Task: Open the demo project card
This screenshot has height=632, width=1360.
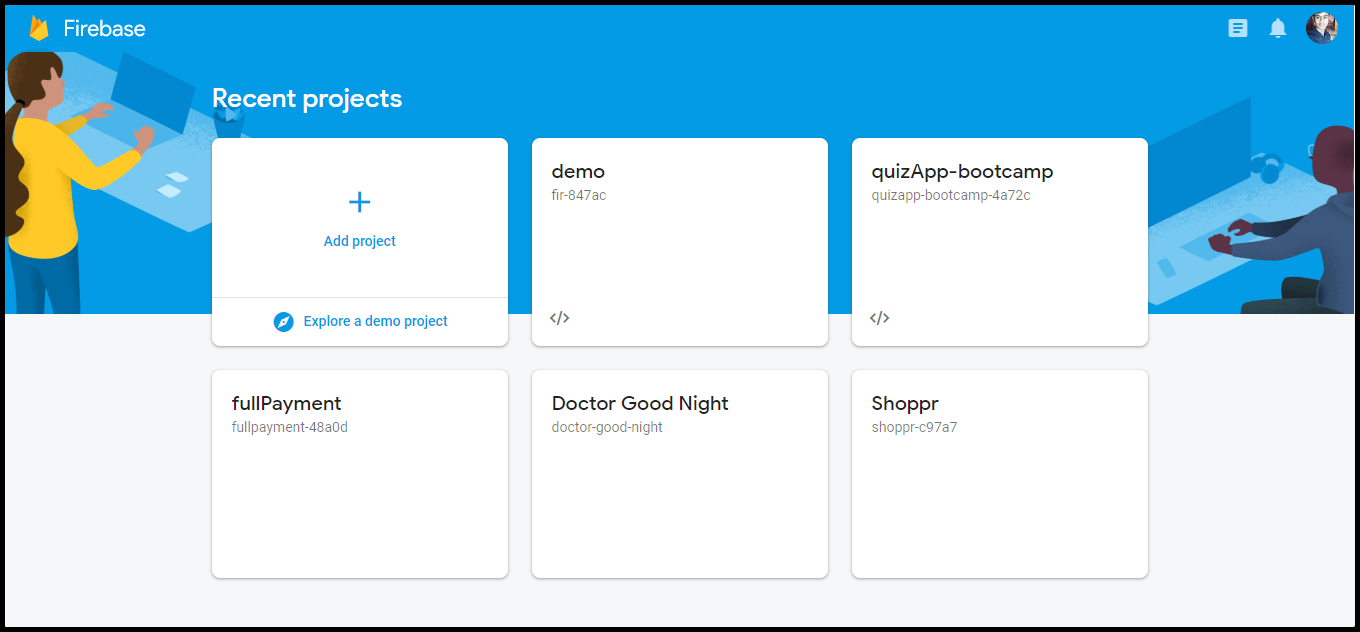Action: pos(680,242)
